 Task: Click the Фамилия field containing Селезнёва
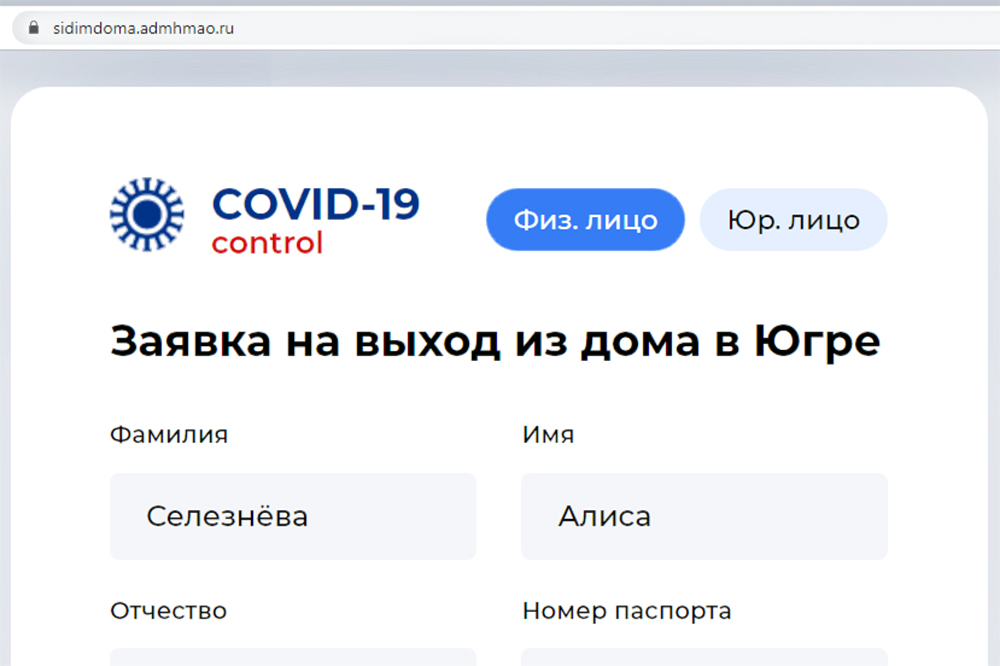293,516
